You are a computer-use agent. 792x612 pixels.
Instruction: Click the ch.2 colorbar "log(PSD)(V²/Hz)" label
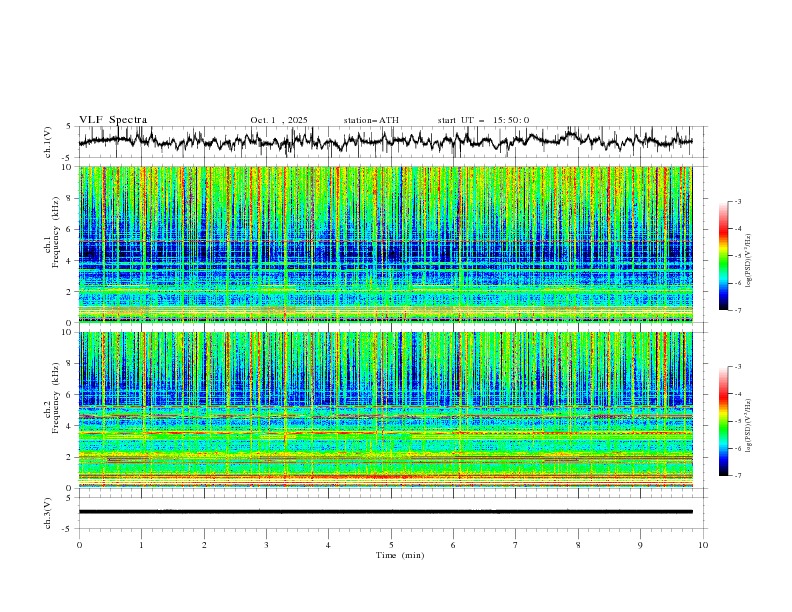tap(748, 425)
